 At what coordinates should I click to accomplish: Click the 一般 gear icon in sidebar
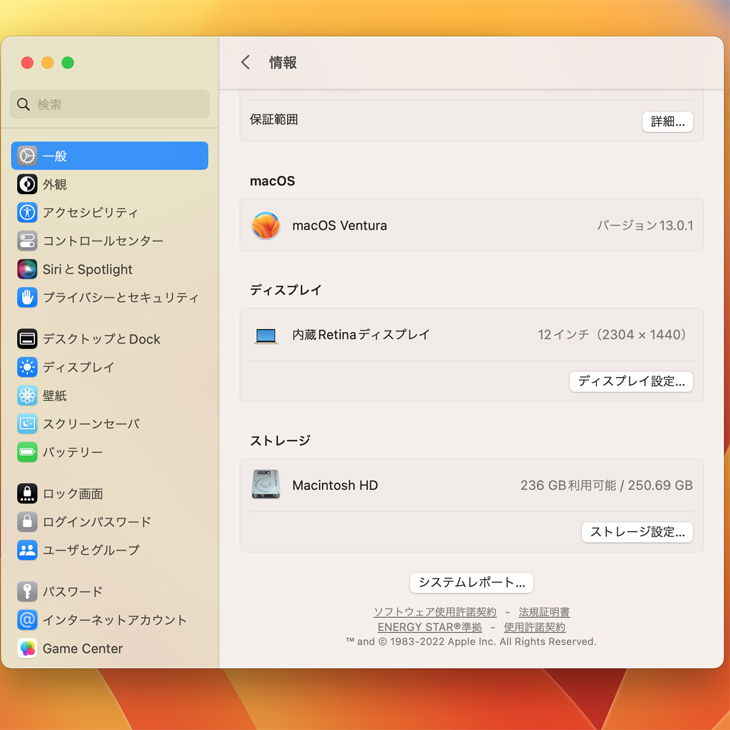(27, 155)
